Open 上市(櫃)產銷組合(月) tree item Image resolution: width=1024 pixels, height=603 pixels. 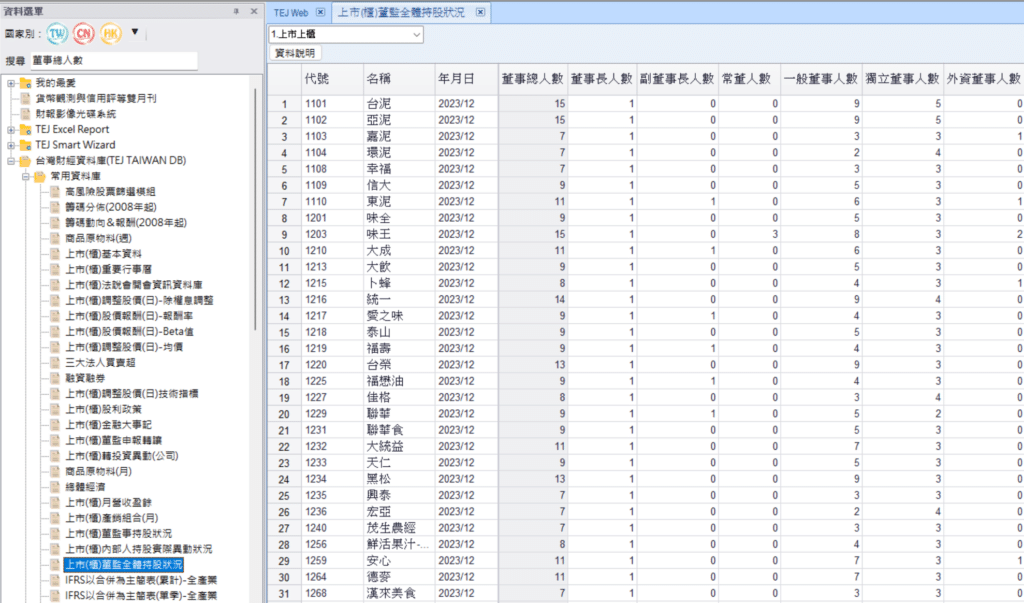112,518
